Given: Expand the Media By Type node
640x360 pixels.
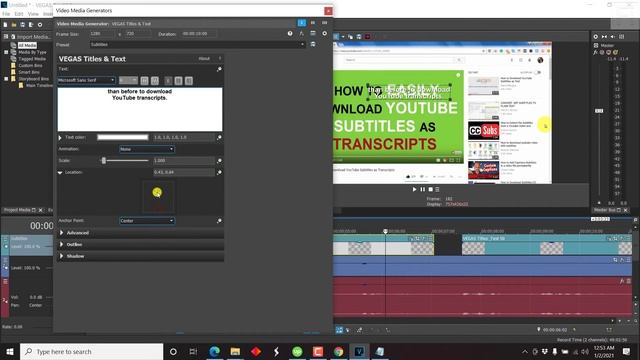Looking at the screenshot, I should pos(6,52).
